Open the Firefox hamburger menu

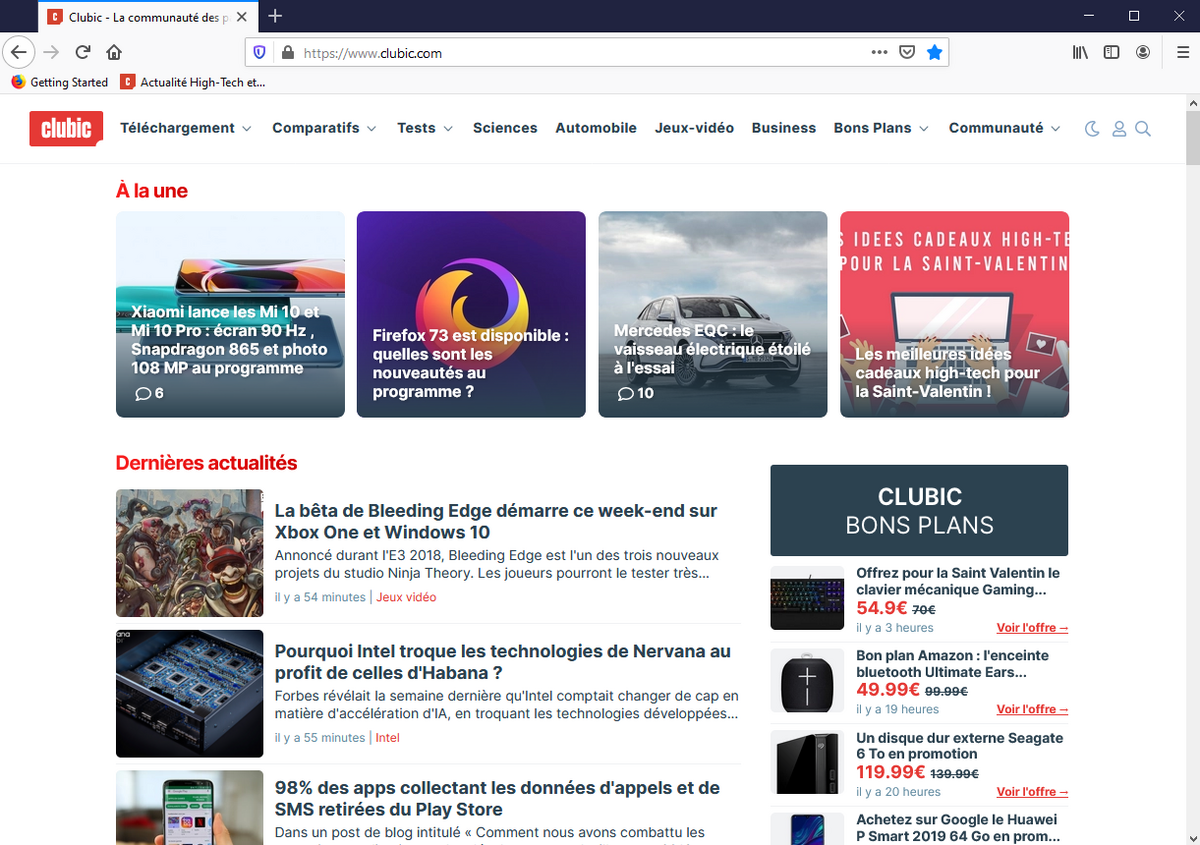pos(1182,52)
